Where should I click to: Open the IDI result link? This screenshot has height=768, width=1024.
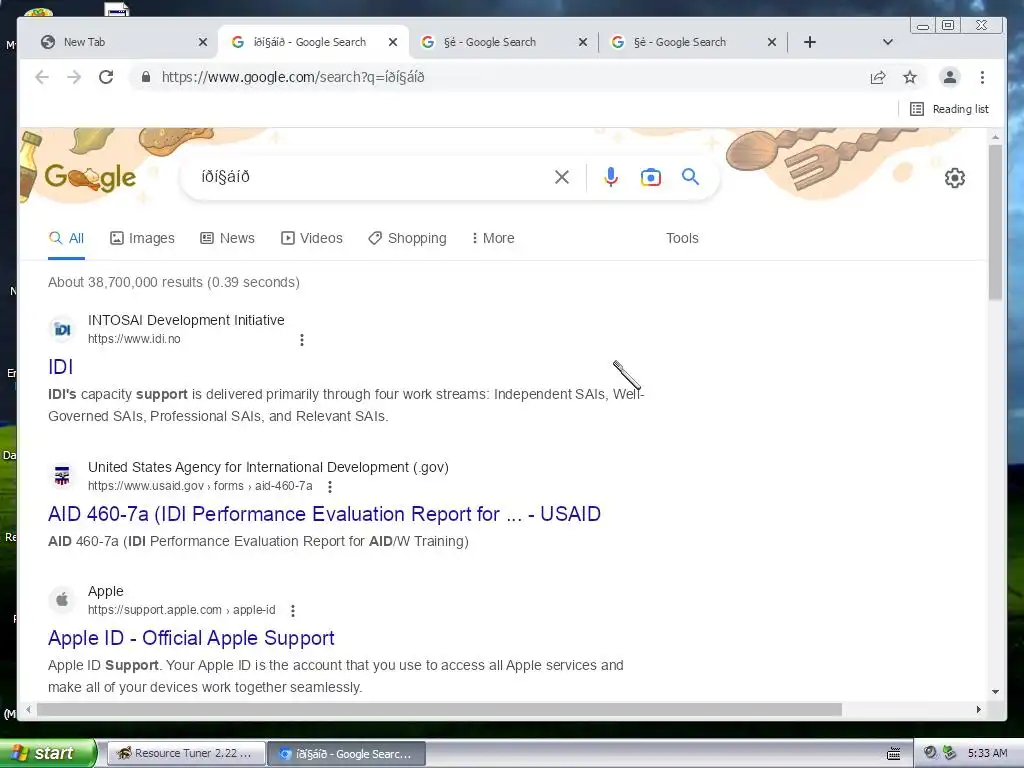61,367
